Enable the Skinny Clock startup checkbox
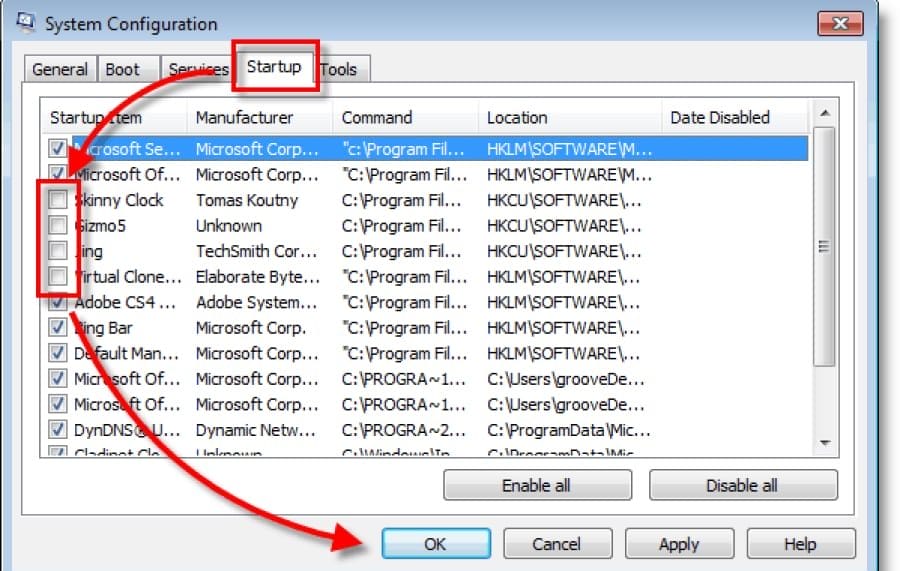900x571 pixels. coord(57,200)
